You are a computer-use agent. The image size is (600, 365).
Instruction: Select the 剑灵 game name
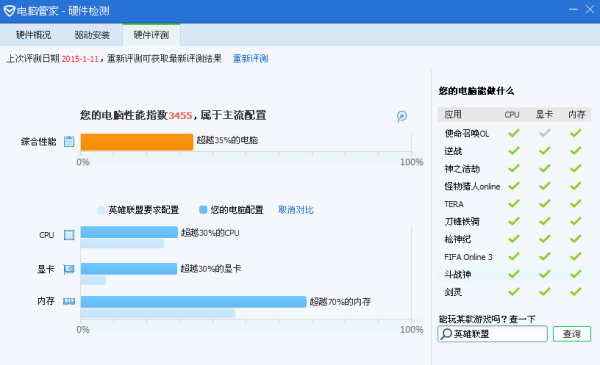[x=453, y=292]
